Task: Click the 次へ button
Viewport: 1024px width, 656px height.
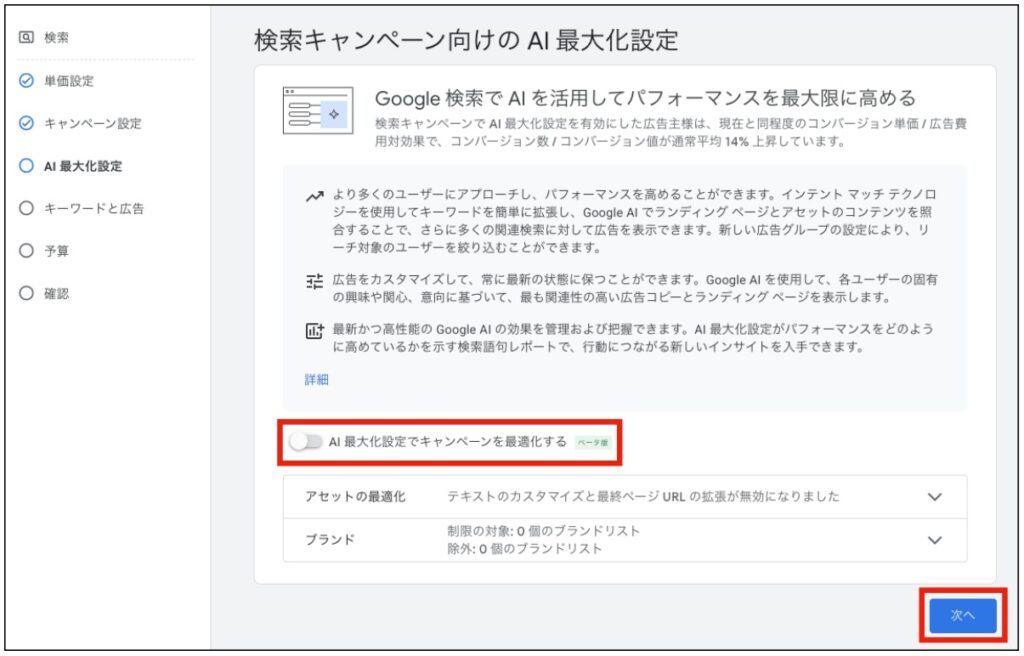Action: pos(962,616)
